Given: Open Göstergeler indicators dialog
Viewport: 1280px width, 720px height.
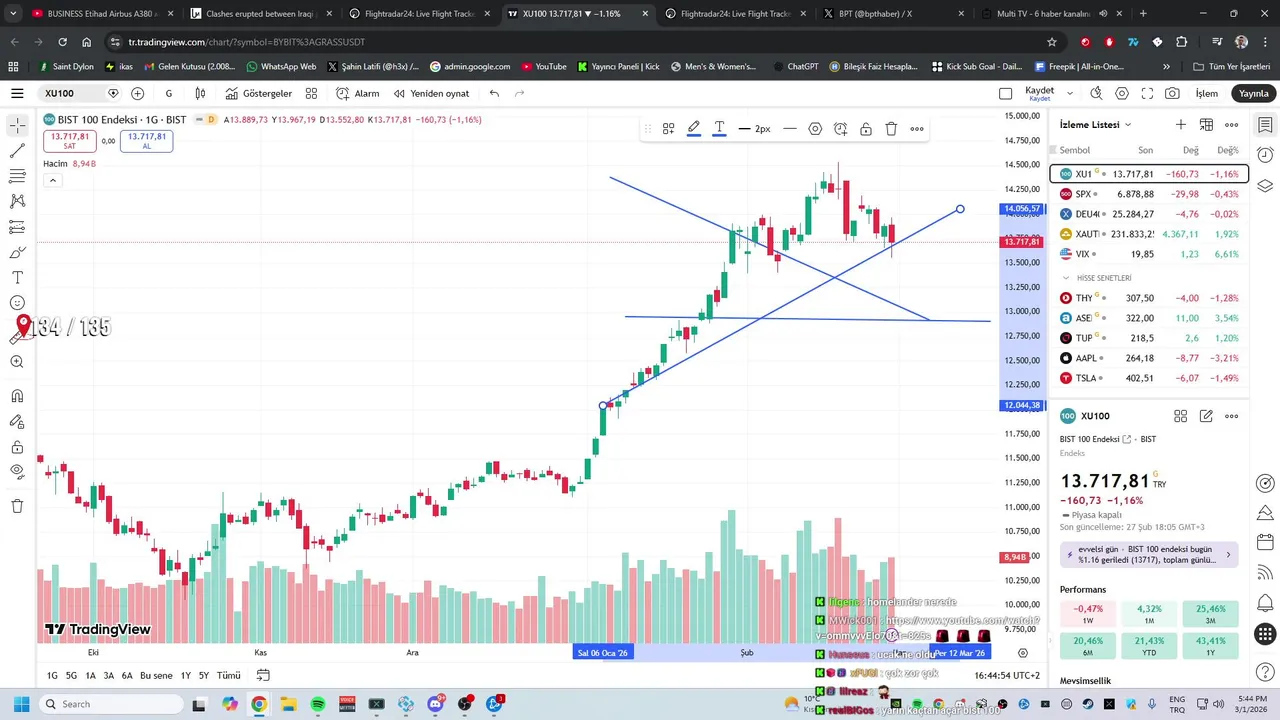Looking at the screenshot, I should coord(259,93).
